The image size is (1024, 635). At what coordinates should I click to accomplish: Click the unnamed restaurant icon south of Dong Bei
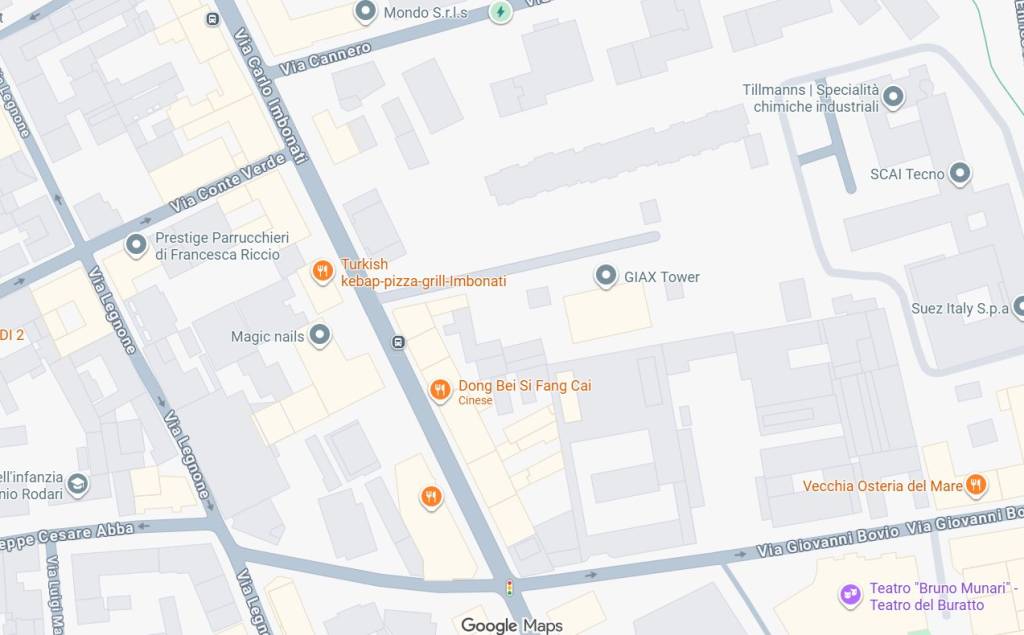click(x=430, y=498)
